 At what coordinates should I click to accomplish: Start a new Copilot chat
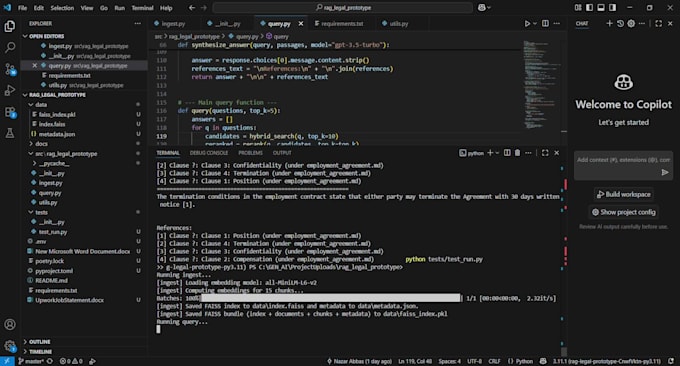(609, 23)
